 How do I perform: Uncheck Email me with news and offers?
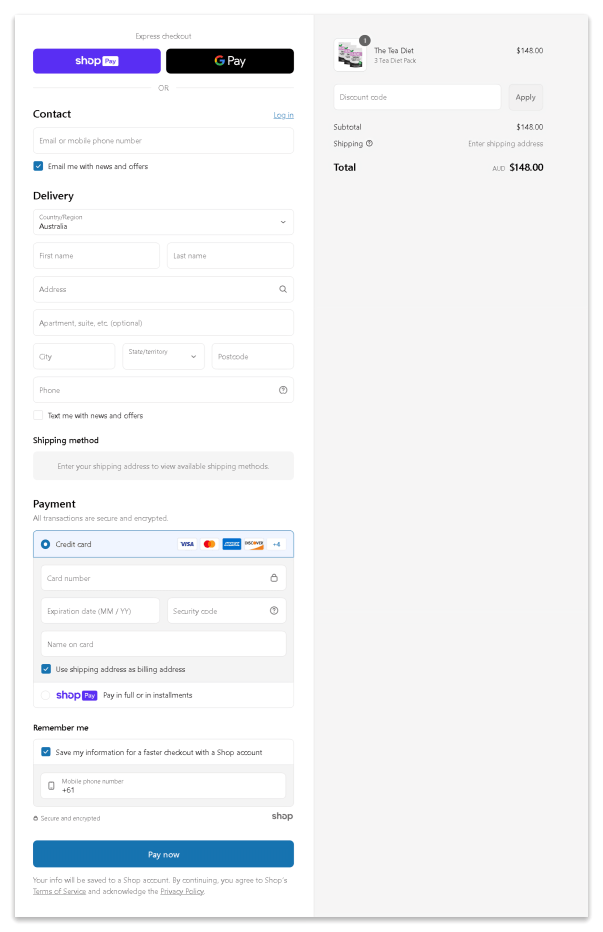tap(38, 166)
